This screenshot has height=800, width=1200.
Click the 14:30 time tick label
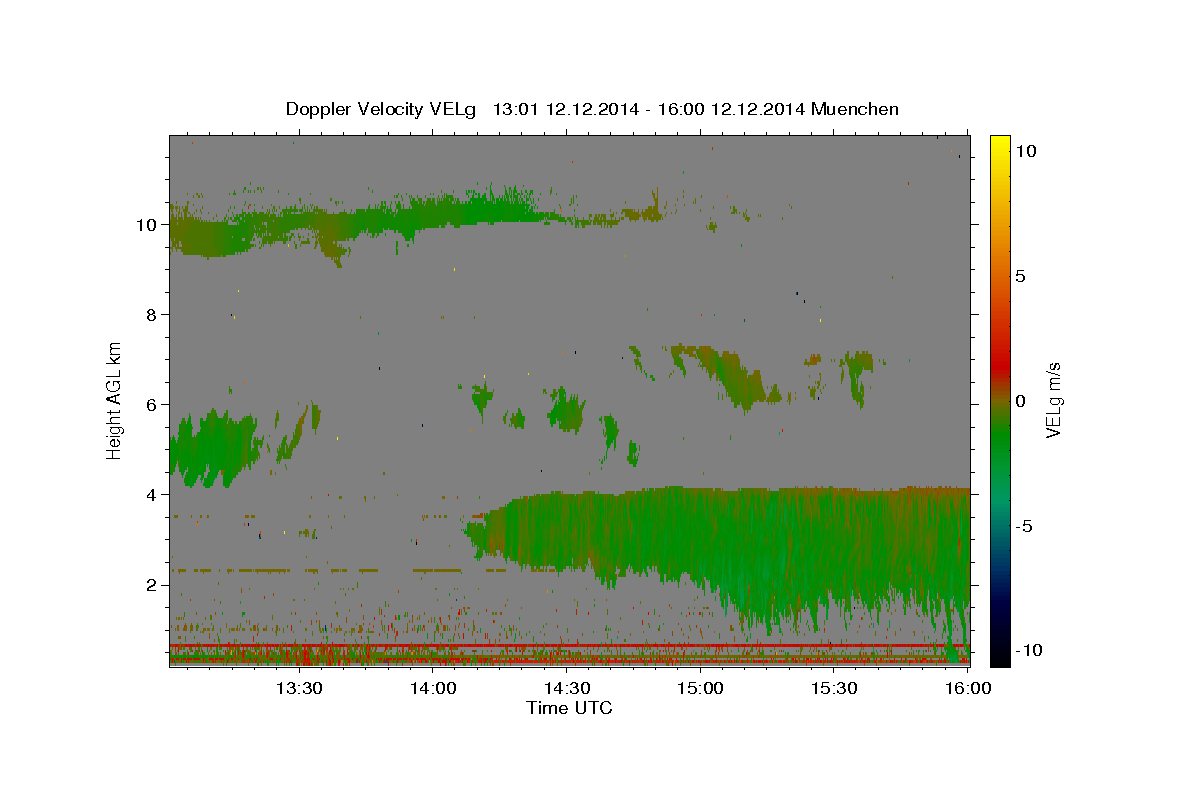point(567,688)
